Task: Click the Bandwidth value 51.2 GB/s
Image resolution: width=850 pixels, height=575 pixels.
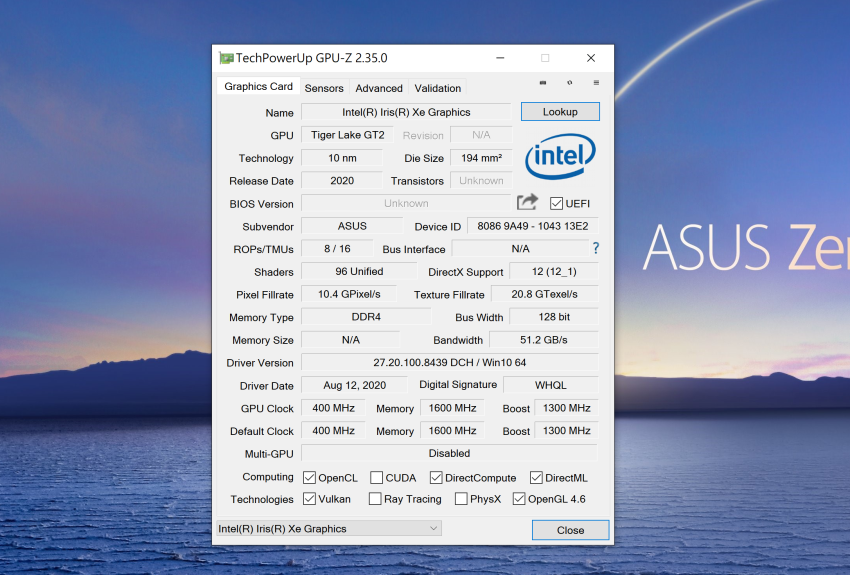Action: tap(544, 340)
